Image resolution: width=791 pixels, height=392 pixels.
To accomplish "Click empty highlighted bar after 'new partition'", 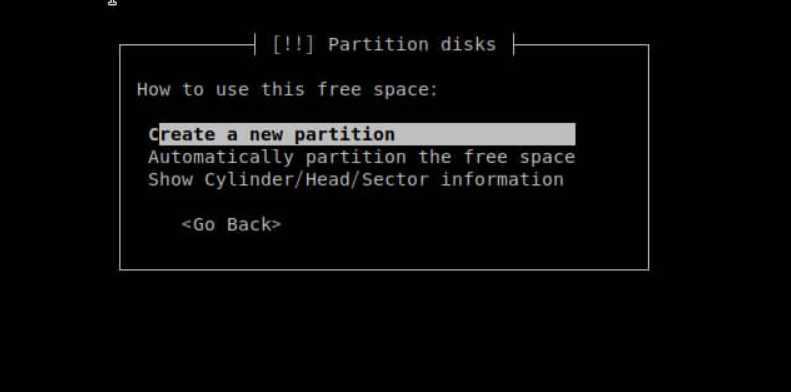I will (x=485, y=135).
